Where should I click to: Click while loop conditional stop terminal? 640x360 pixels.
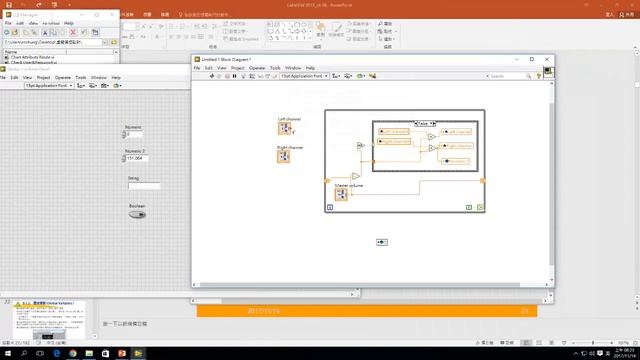480,207
